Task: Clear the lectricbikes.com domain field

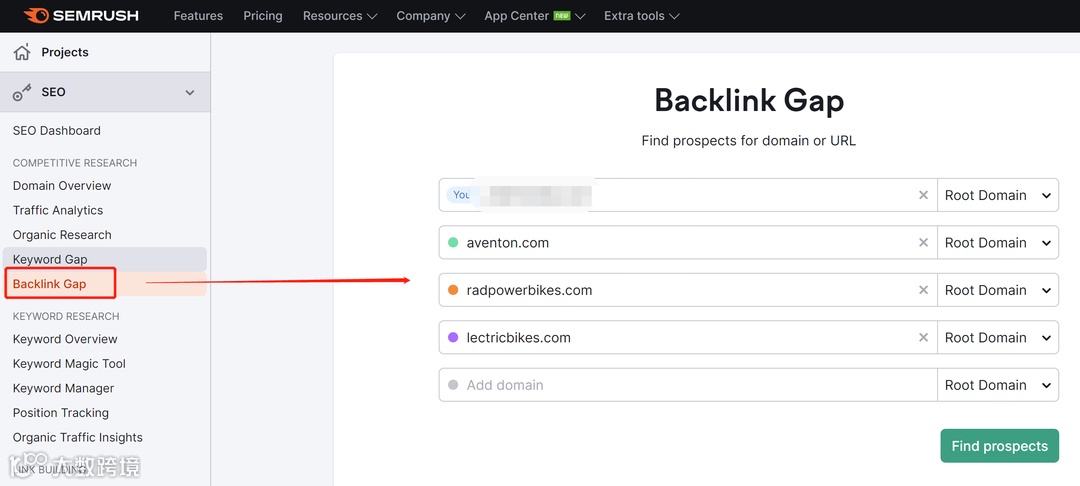Action: click(923, 337)
